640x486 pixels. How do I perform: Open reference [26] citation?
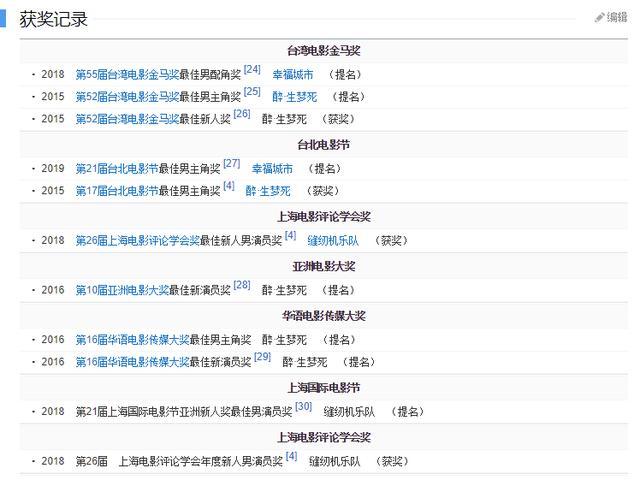coord(242,114)
